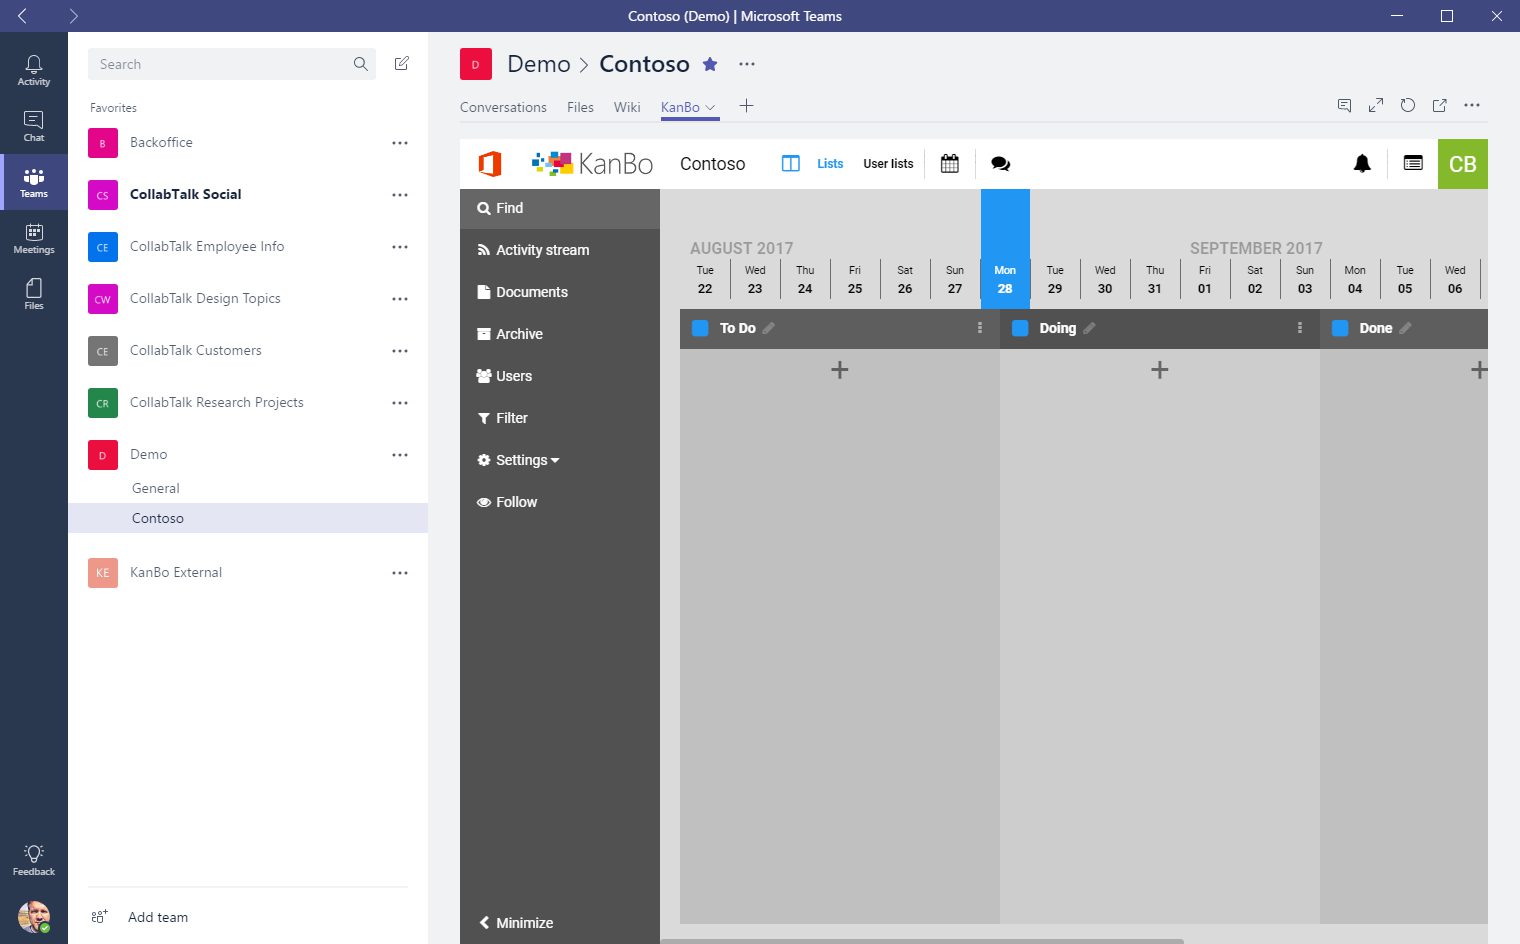1520x944 pixels.
Task: Switch to the Conversations tab
Action: point(503,107)
